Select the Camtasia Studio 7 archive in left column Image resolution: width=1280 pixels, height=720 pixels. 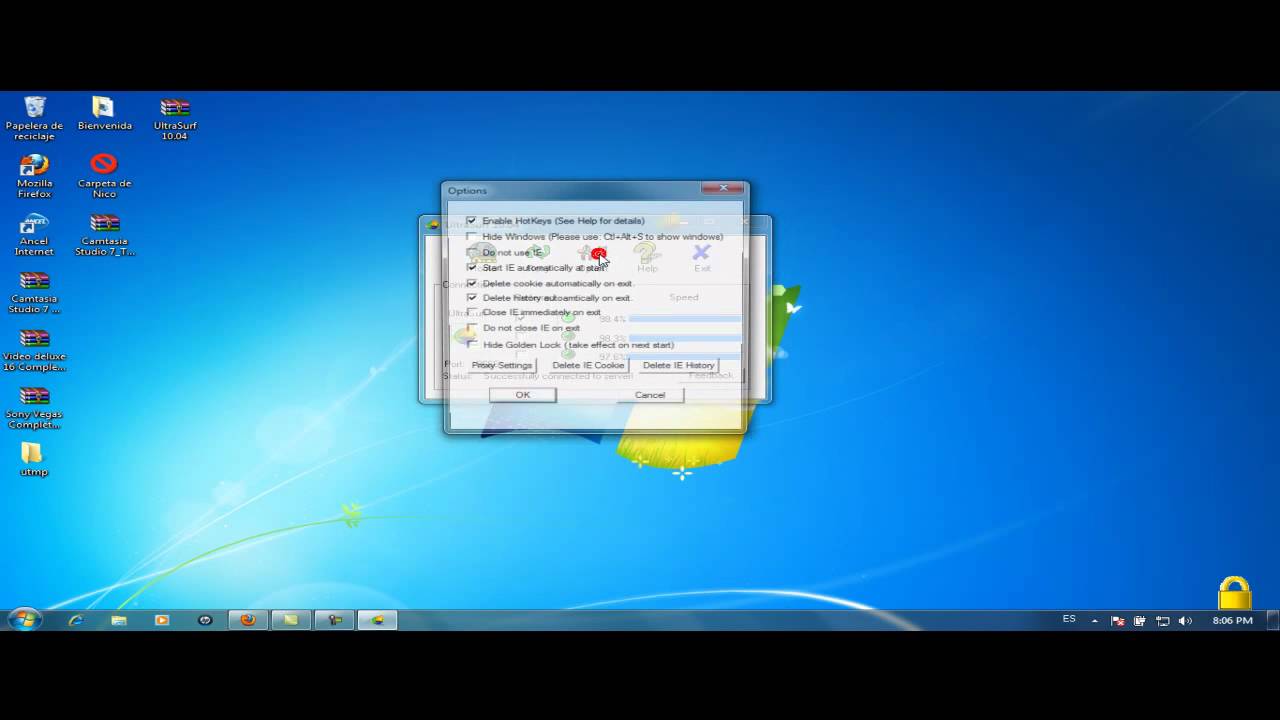tap(34, 292)
